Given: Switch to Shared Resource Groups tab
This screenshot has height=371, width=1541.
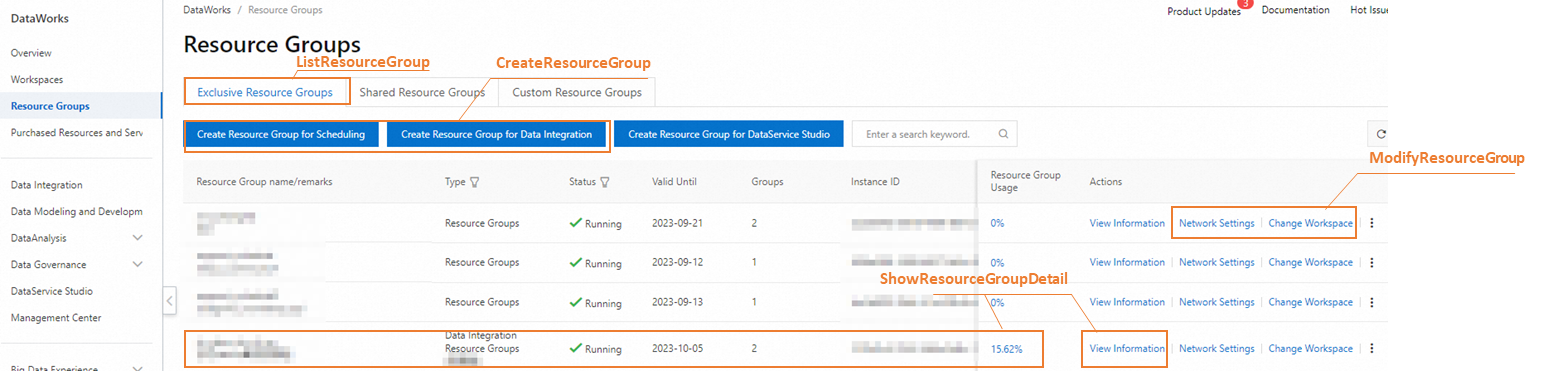Looking at the screenshot, I should [422, 93].
